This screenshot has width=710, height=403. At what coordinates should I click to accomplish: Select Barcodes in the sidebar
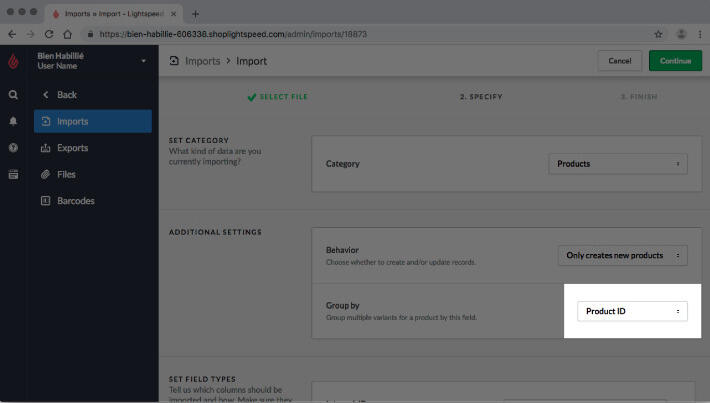pos(75,201)
